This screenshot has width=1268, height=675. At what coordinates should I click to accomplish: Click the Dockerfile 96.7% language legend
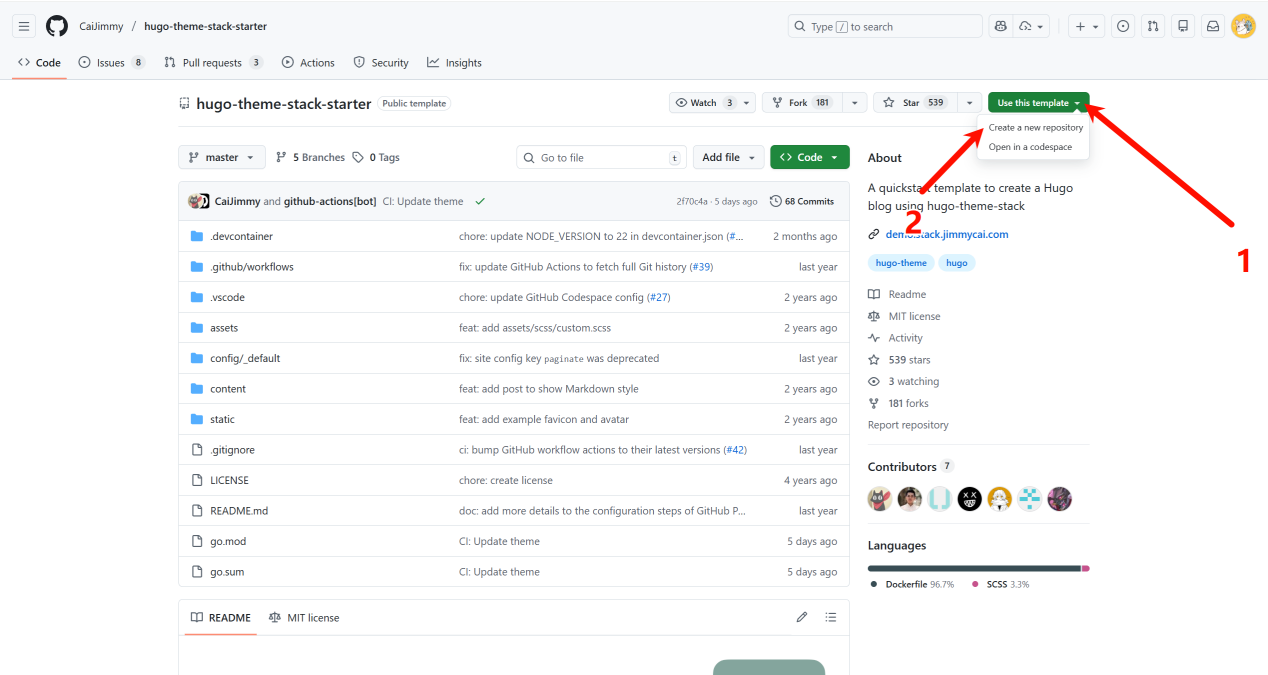coord(912,584)
